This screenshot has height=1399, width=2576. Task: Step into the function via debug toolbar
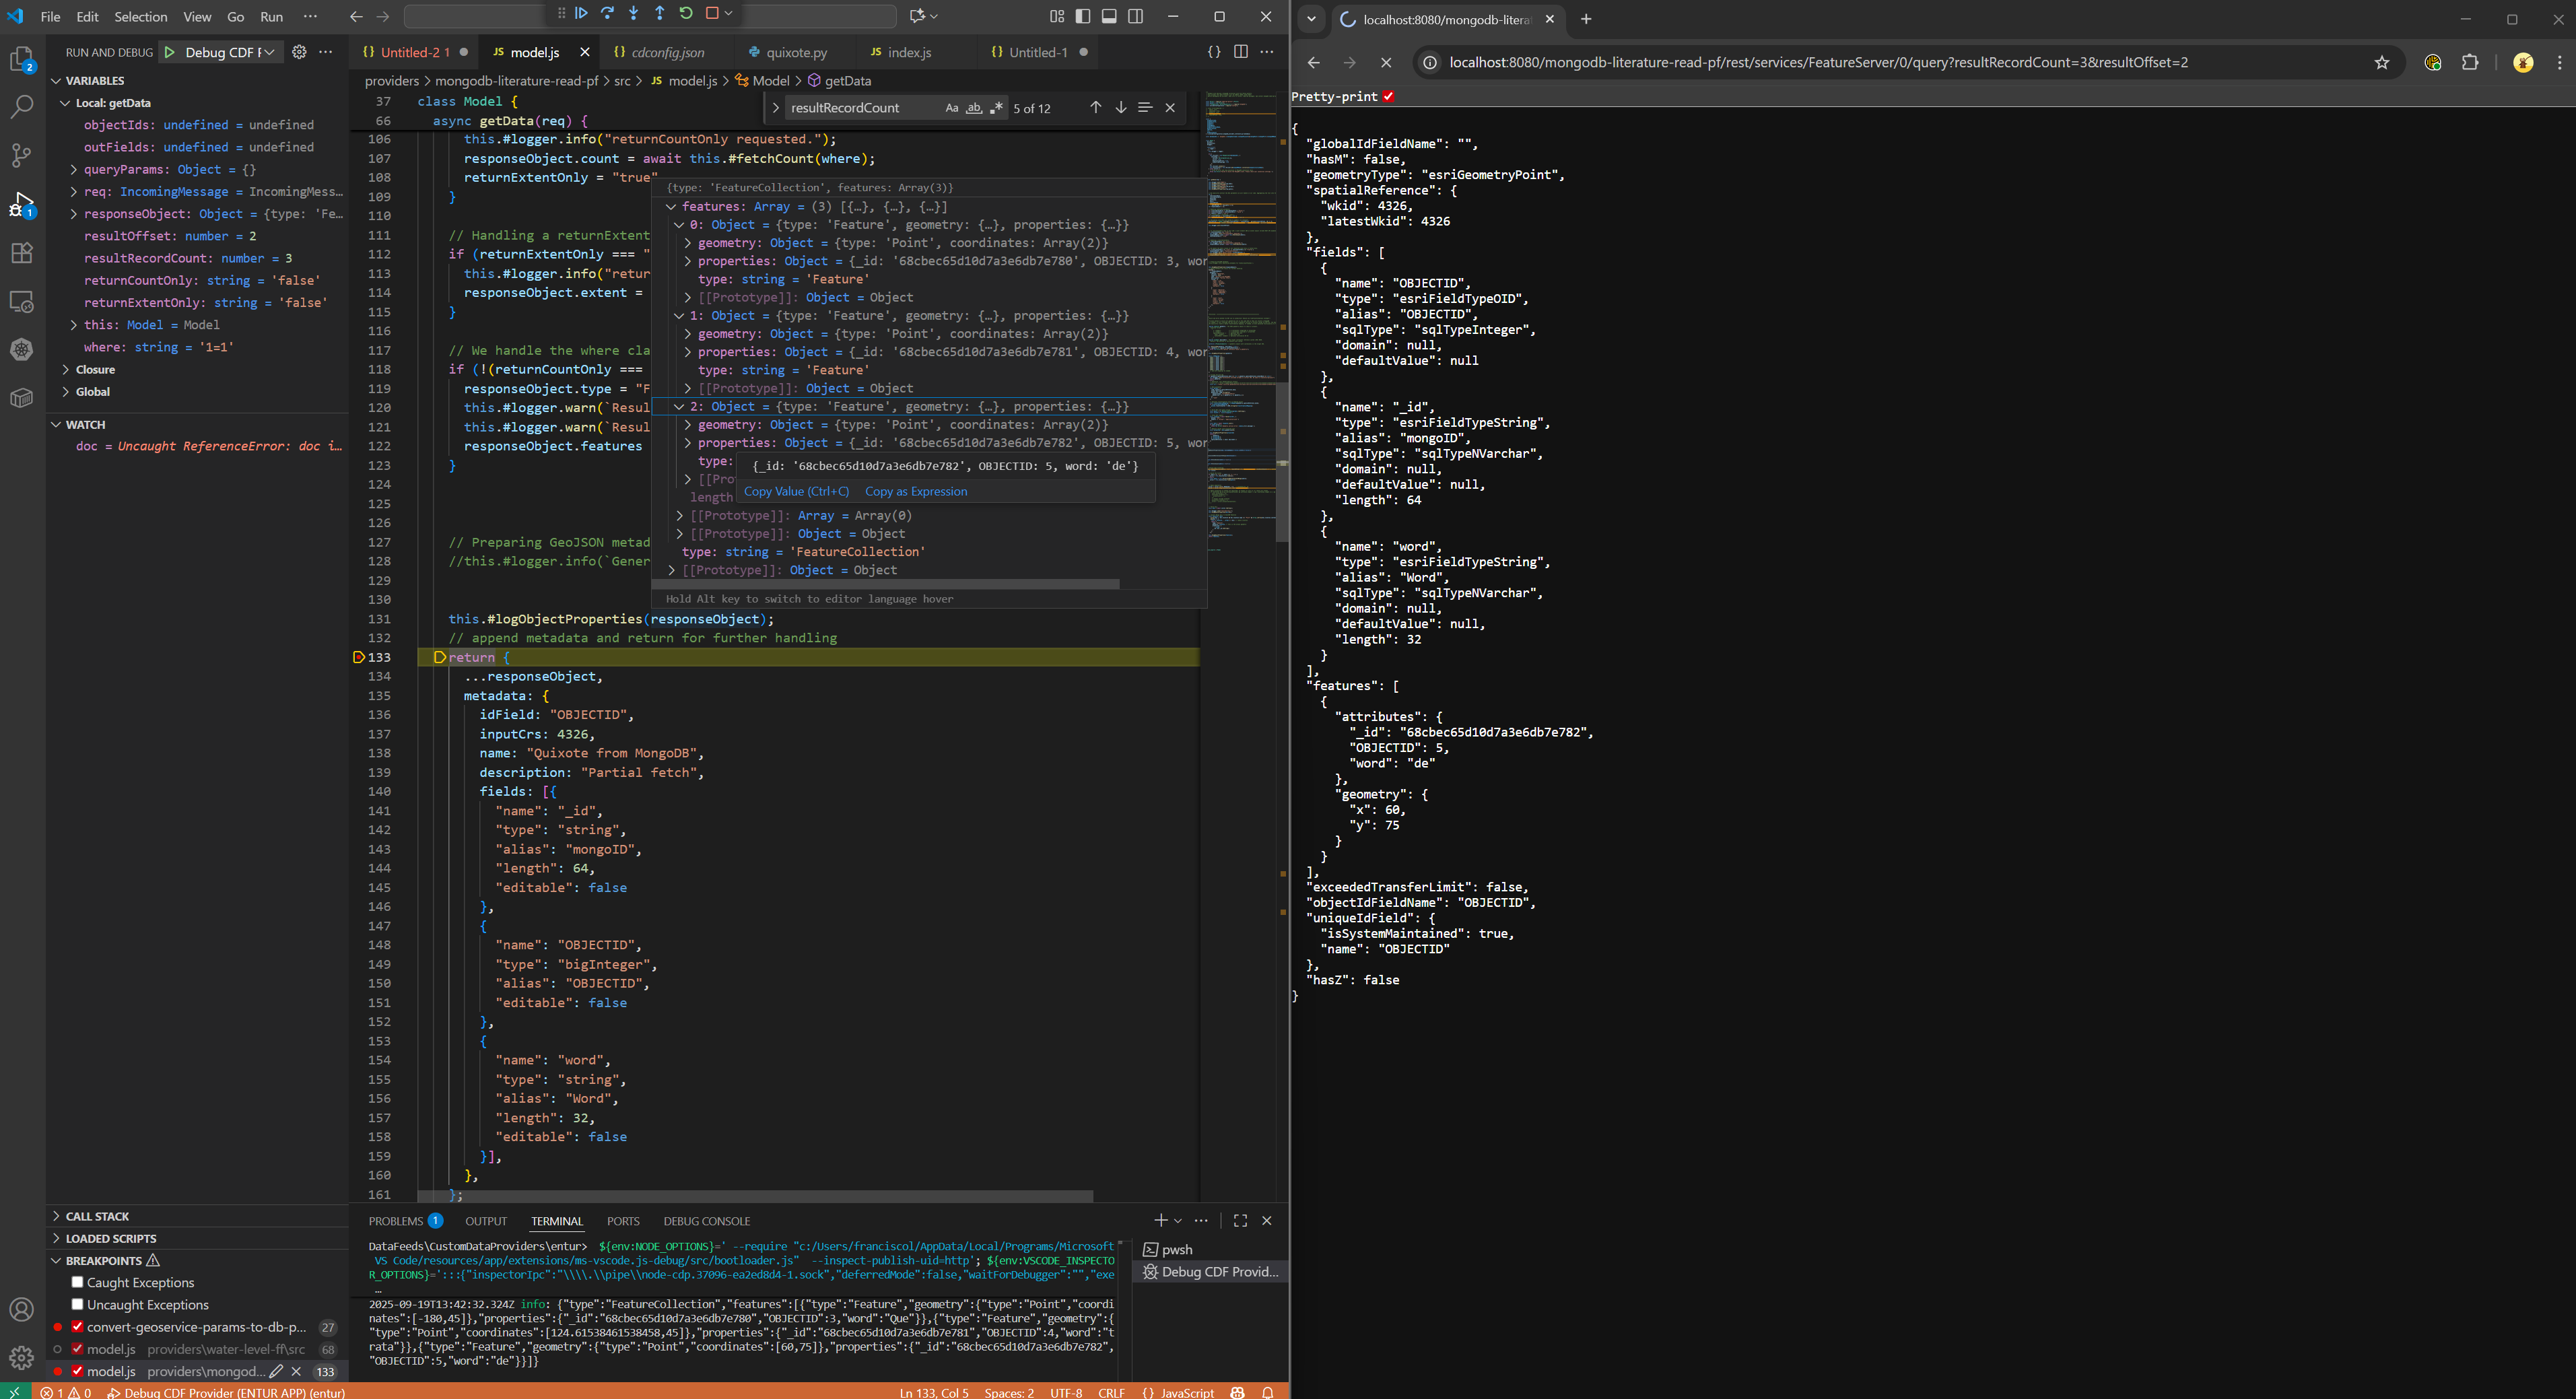click(634, 13)
